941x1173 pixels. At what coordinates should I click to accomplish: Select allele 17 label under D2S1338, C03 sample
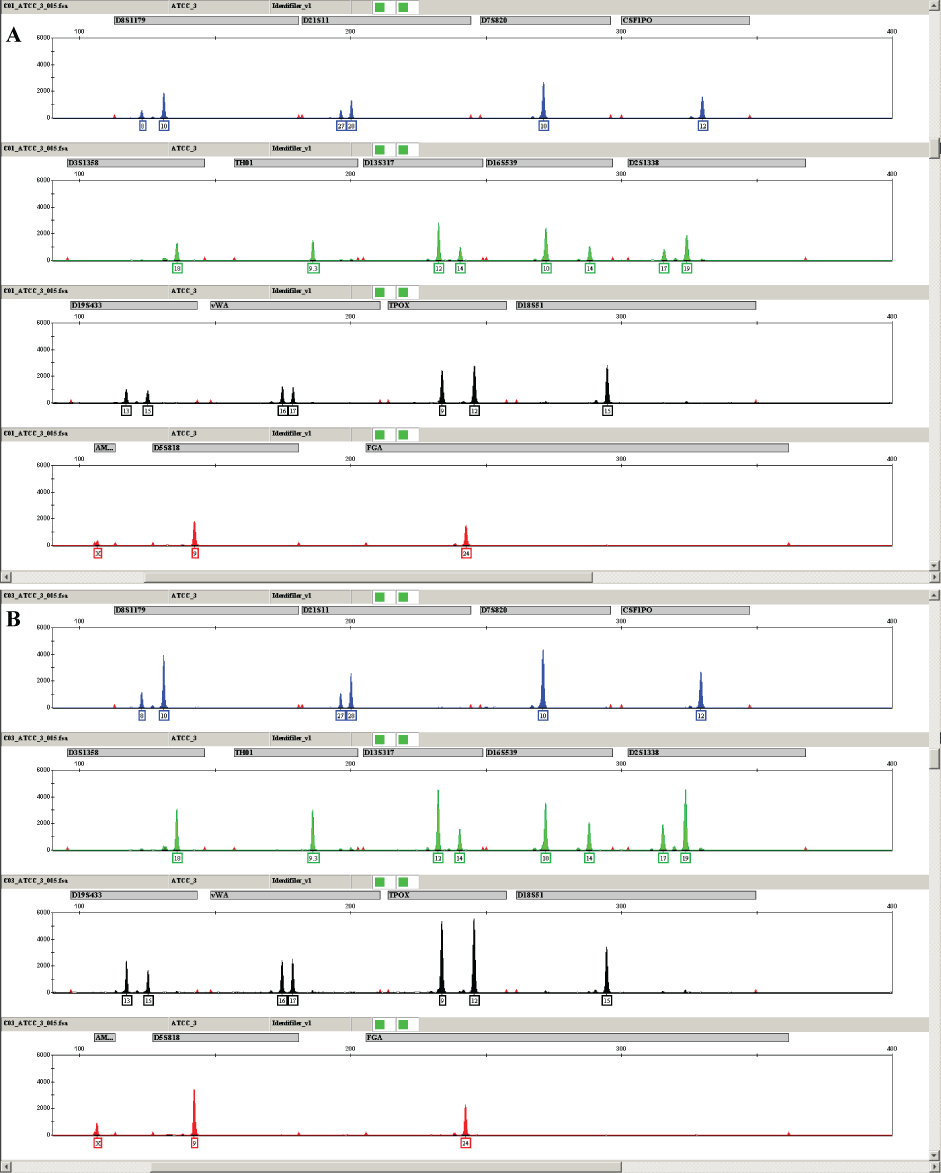pyautogui.click(x=663, y=858)
